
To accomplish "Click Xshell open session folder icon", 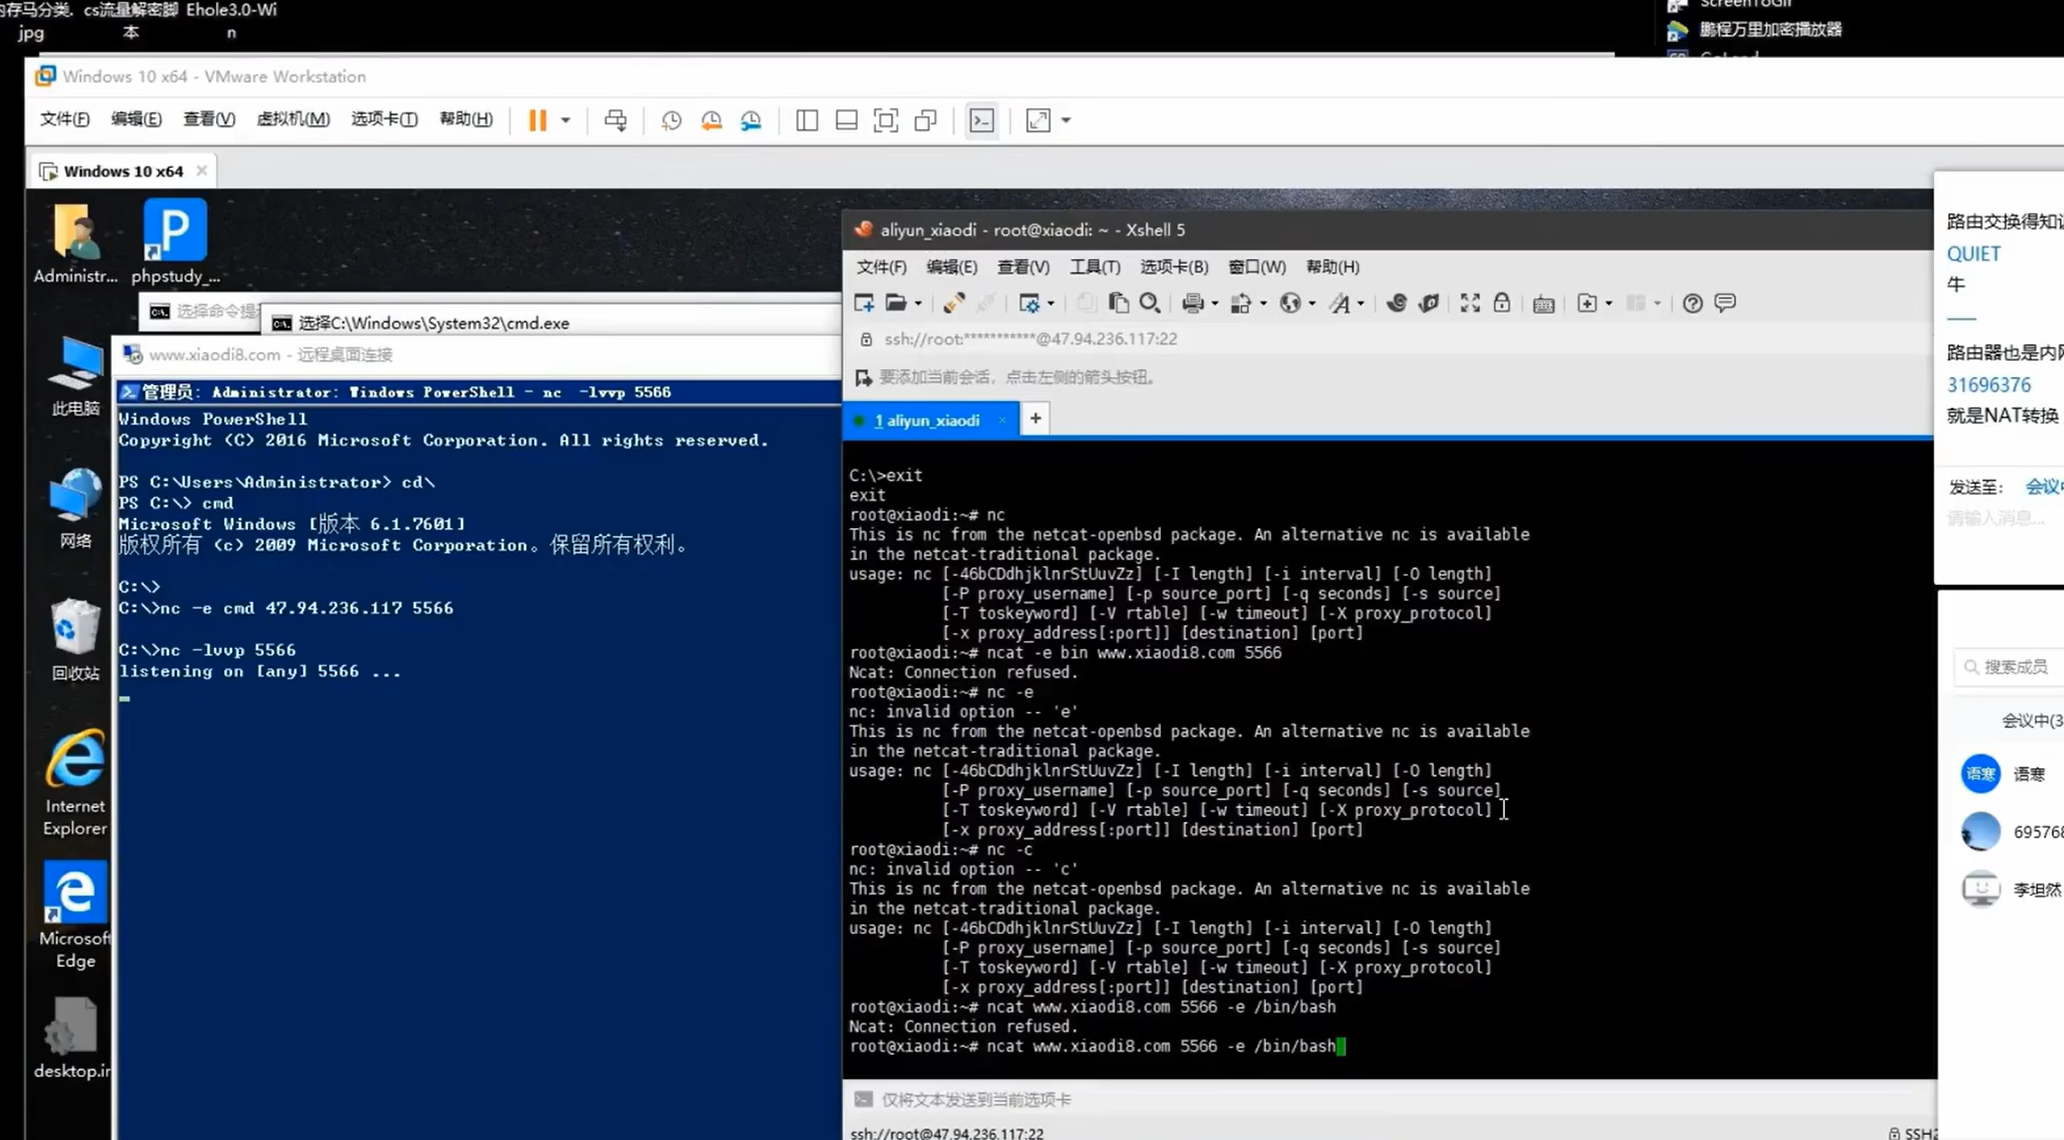I will point(896,303).
